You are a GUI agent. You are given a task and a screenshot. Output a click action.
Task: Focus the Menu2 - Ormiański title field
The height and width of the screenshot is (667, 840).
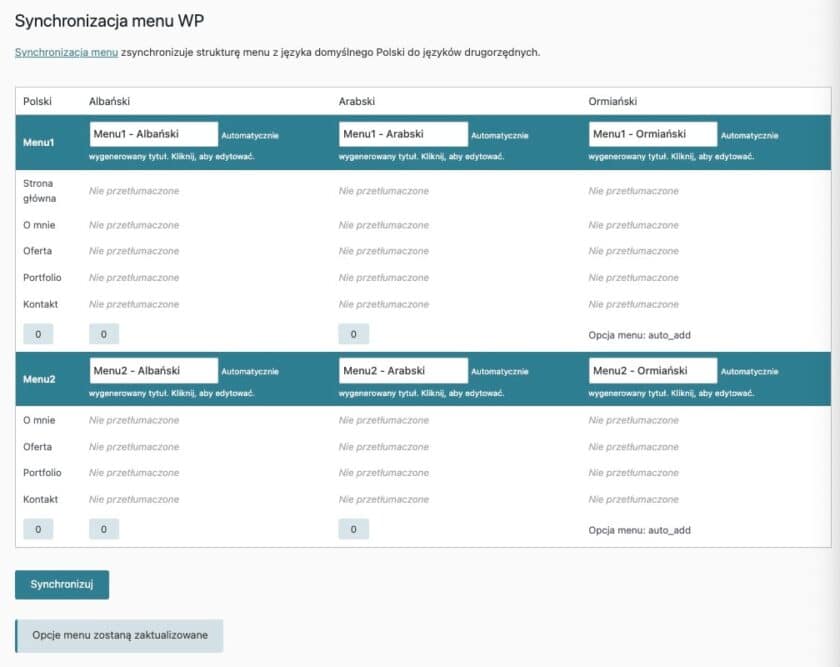(x=654, y=371)
